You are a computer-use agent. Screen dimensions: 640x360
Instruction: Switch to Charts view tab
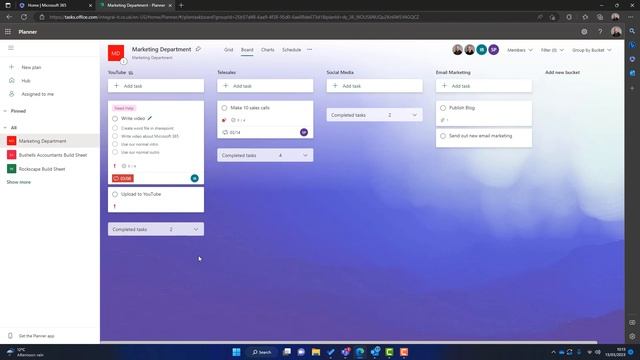point(268,50)
